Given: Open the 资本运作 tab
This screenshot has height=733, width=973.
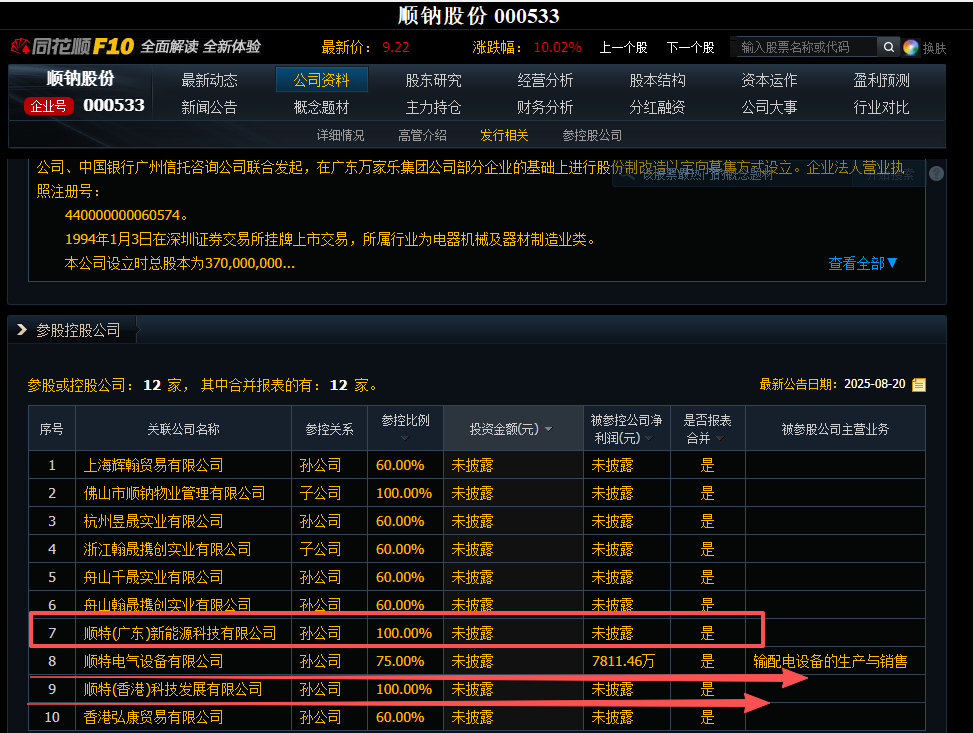Looking at the screenshot, I should point(769,80).
